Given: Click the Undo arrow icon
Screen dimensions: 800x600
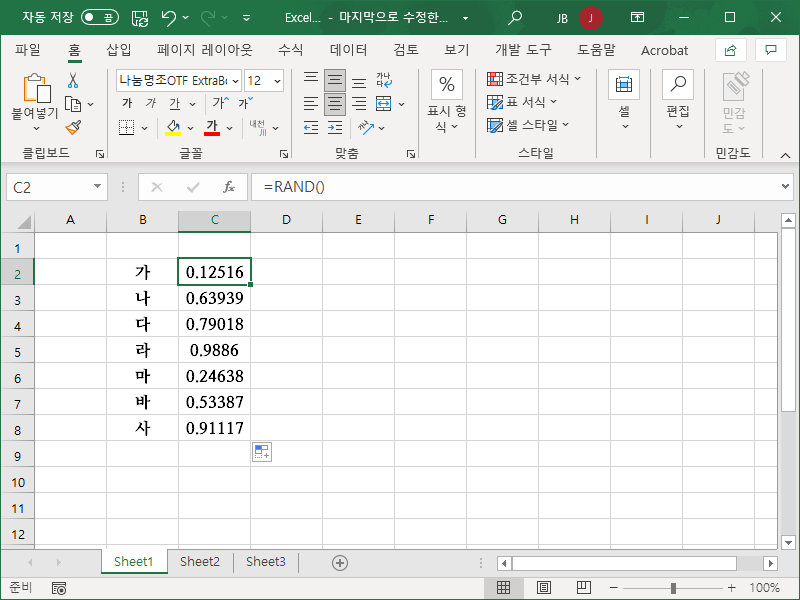Looking at the screenshot, I should (x=168, y=18).
